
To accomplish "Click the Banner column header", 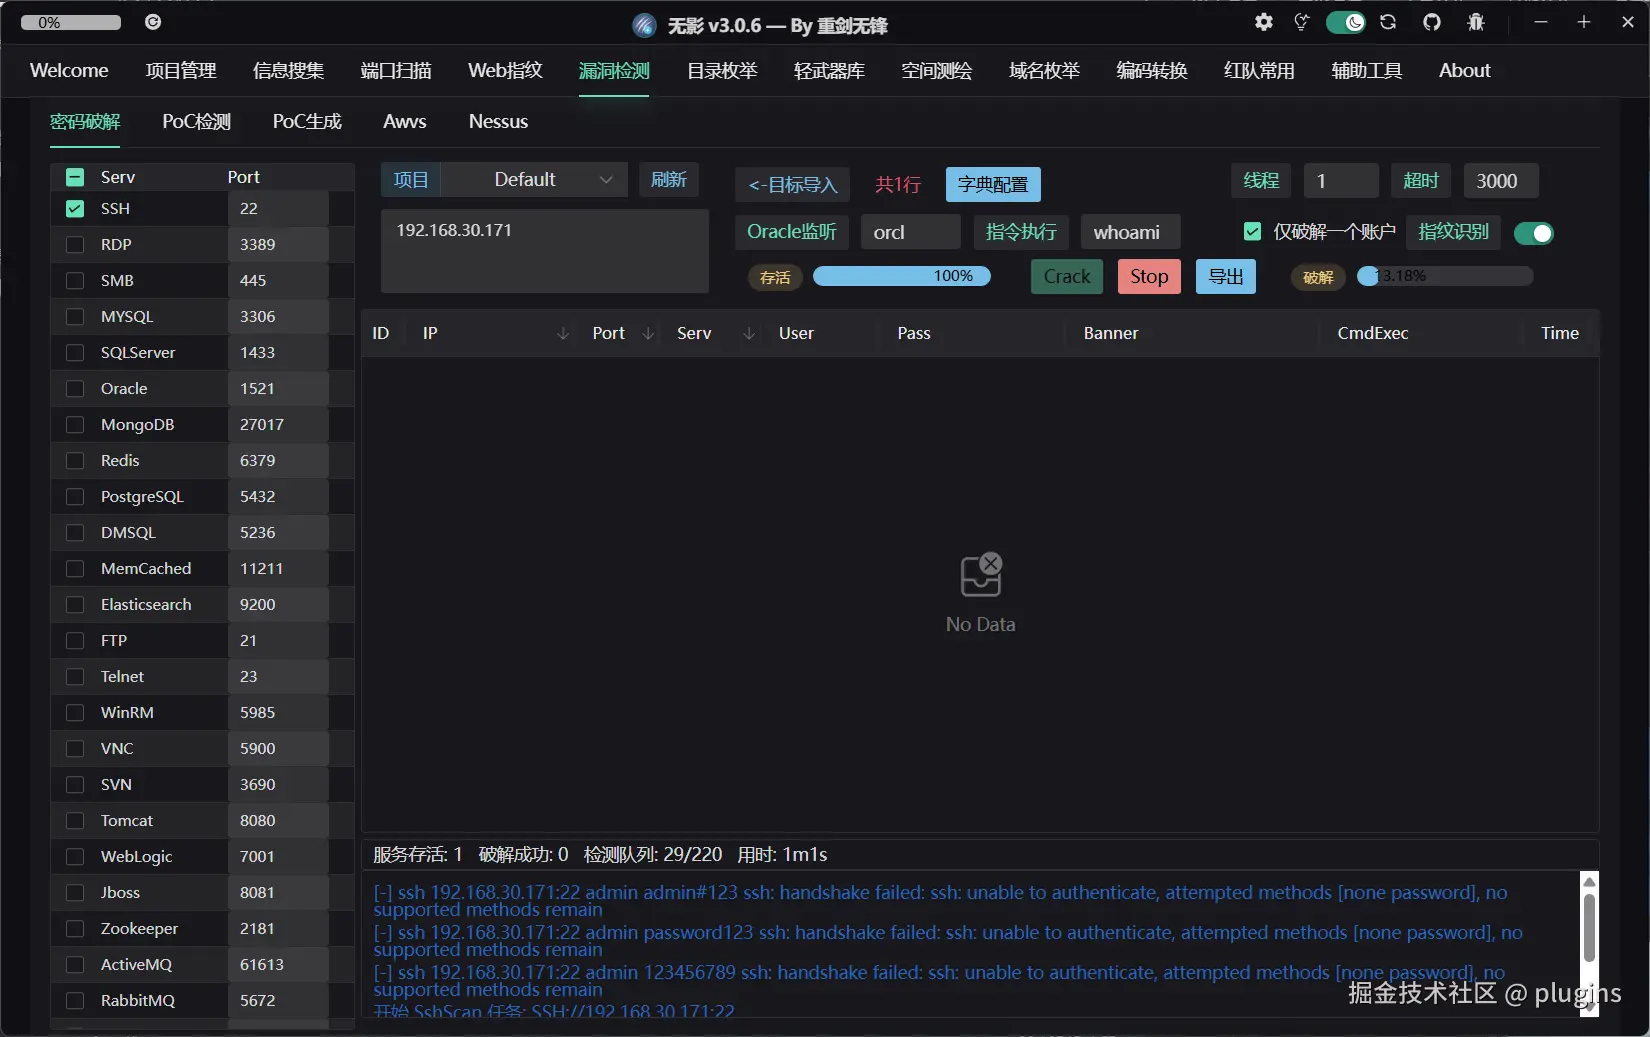I will coord(1111,334).
